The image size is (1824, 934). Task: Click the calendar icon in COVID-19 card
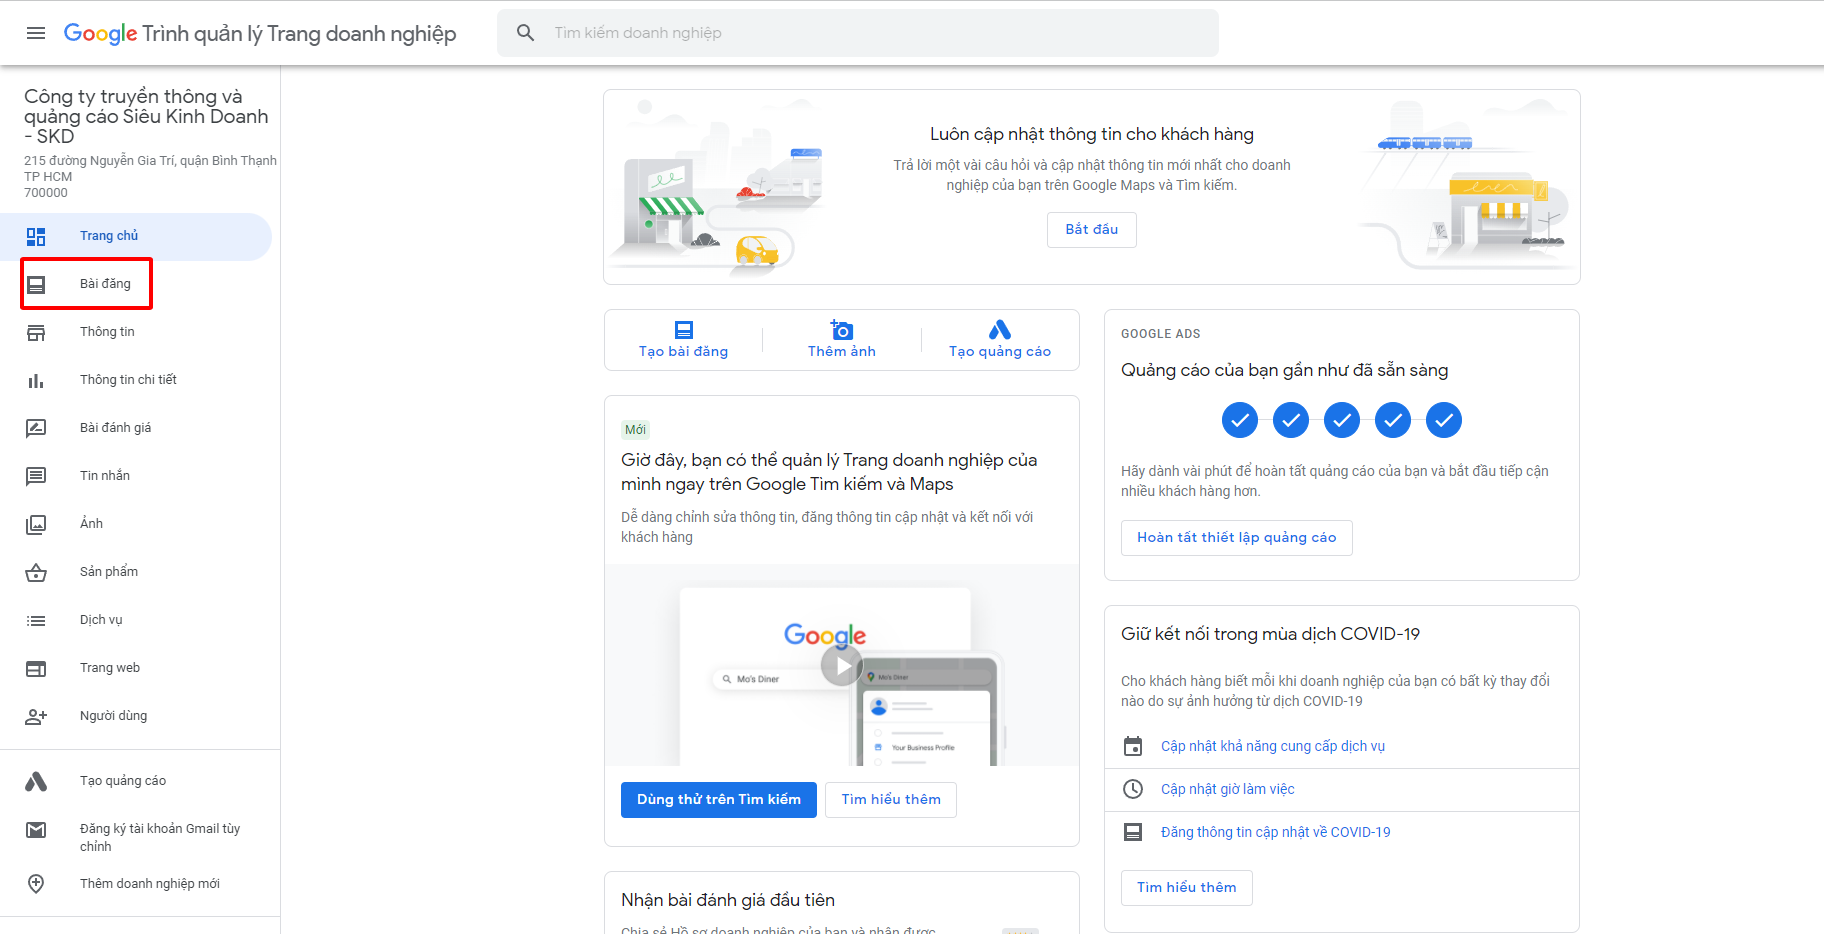[x=1133, y=747]
